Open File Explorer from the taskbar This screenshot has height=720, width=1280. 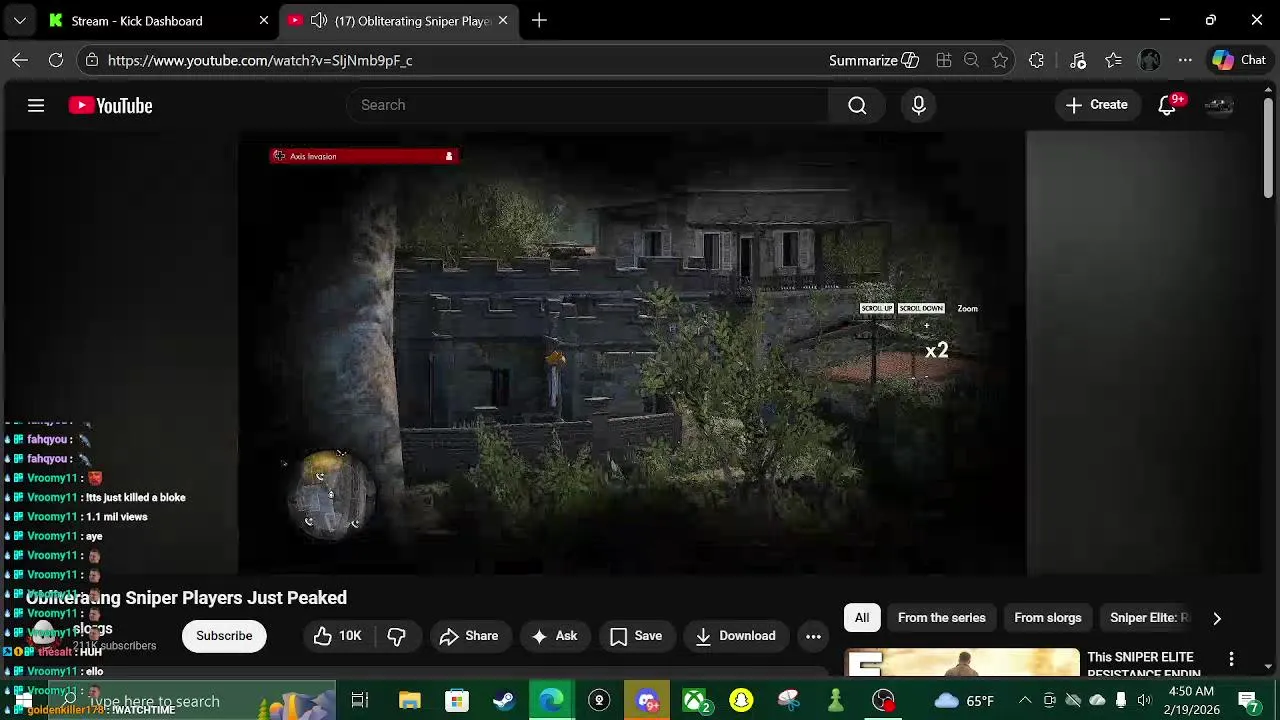410,700
